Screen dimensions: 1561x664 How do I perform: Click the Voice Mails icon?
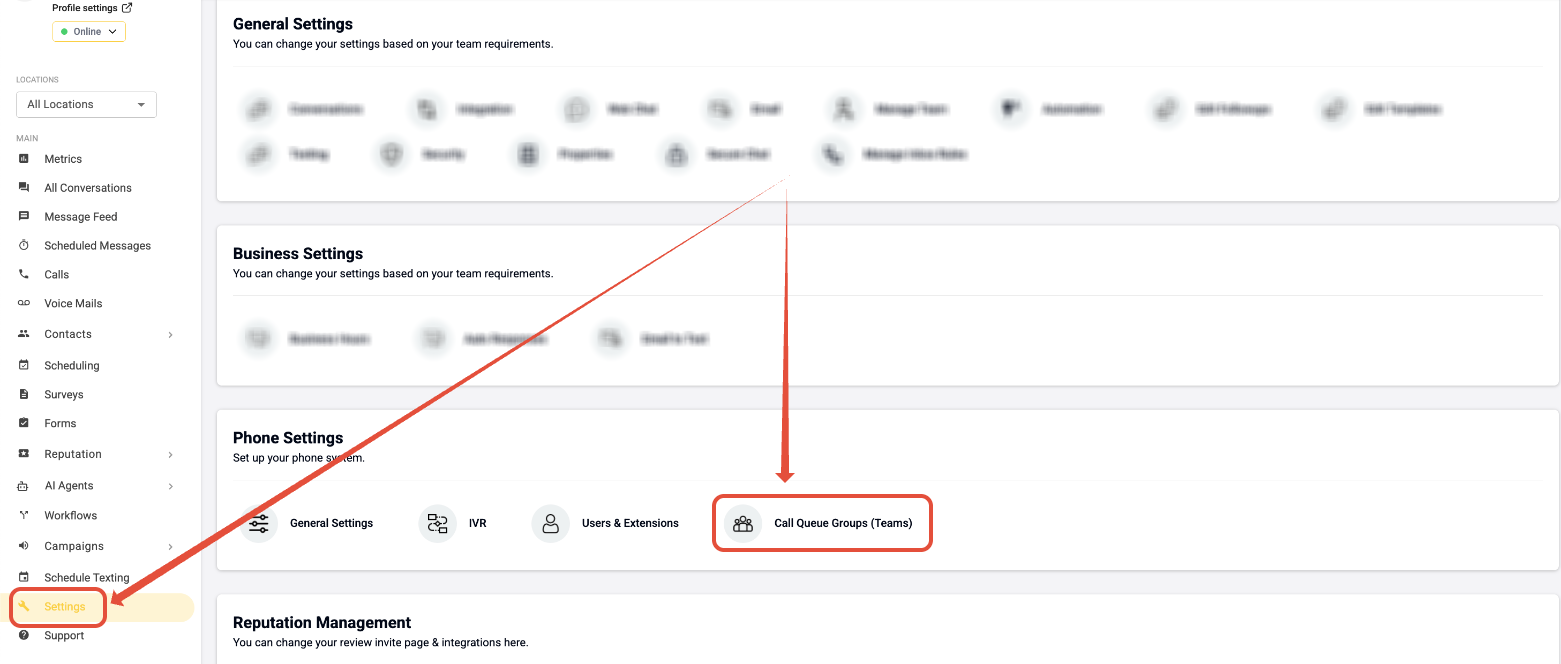(24, 303)
